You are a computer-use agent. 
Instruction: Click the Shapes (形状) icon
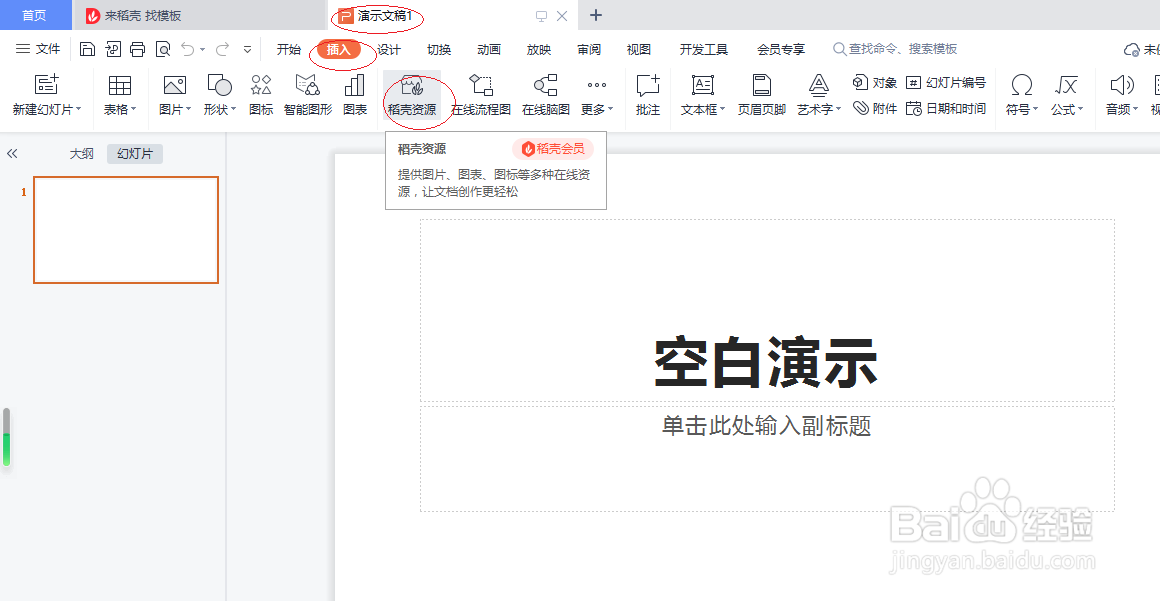[x=220, y=85]
